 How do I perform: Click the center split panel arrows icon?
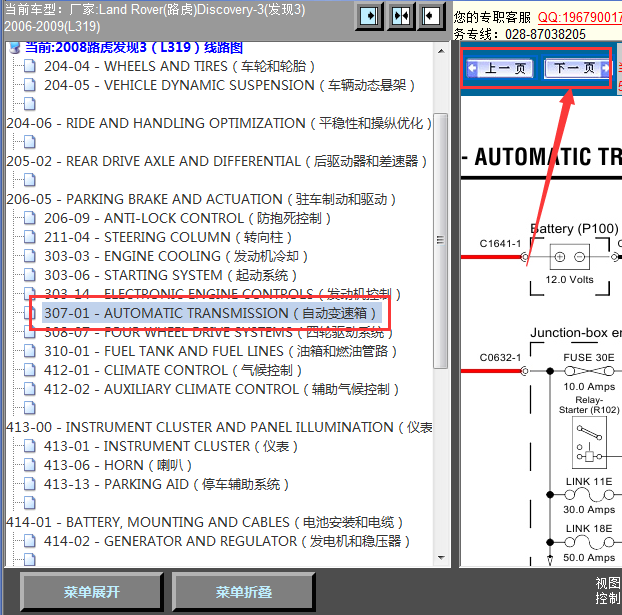coord(401,16)
